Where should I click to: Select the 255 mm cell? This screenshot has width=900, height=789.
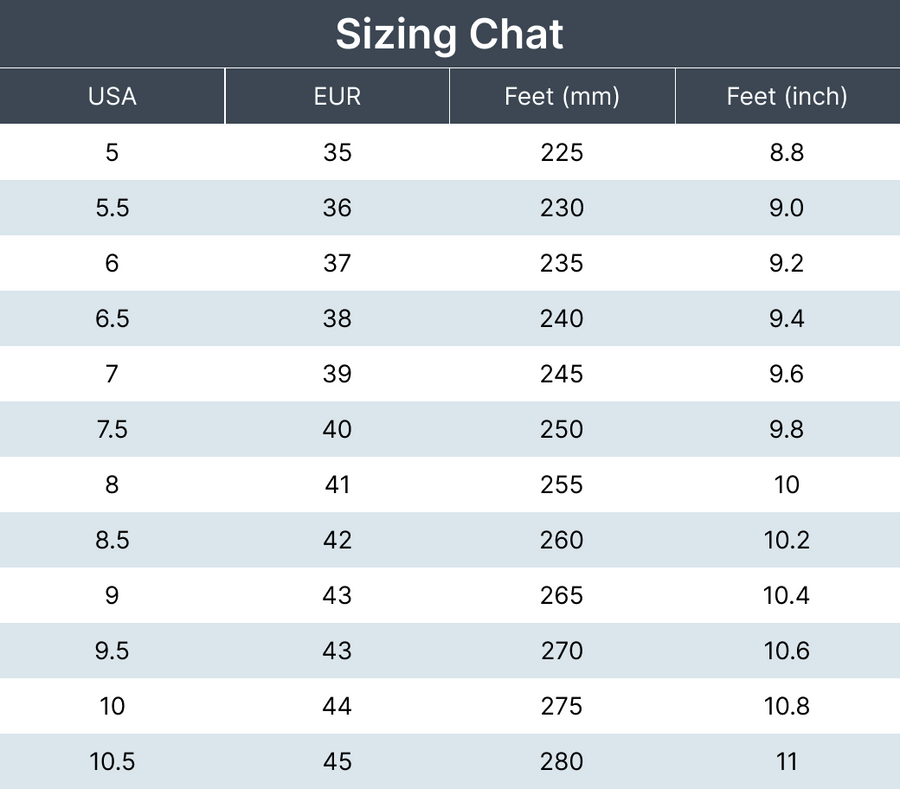point(561,485)
